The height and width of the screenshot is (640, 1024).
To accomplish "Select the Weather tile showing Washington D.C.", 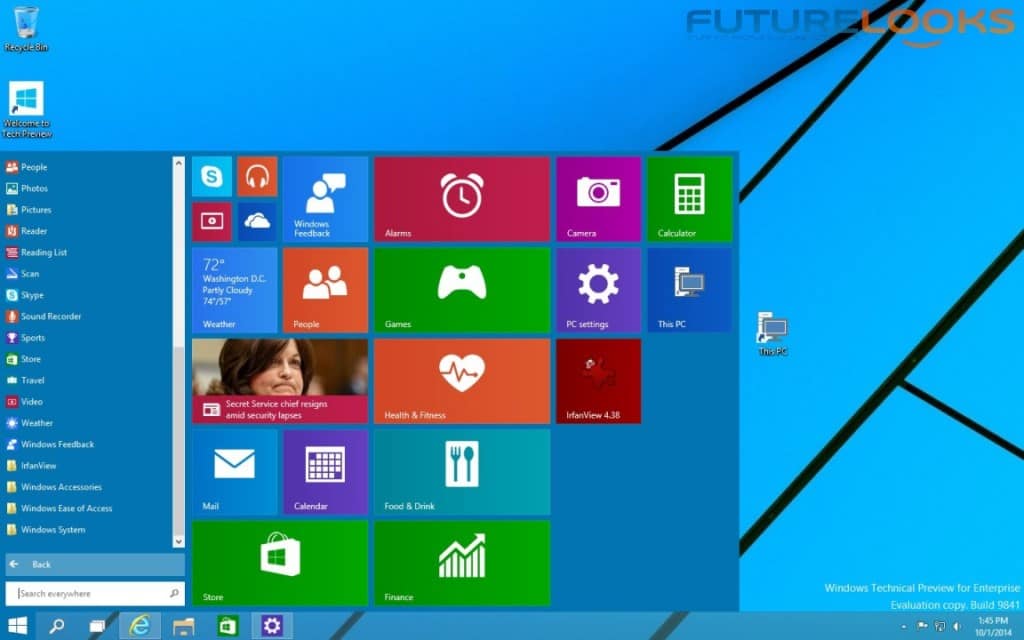I will pos(233,290).
